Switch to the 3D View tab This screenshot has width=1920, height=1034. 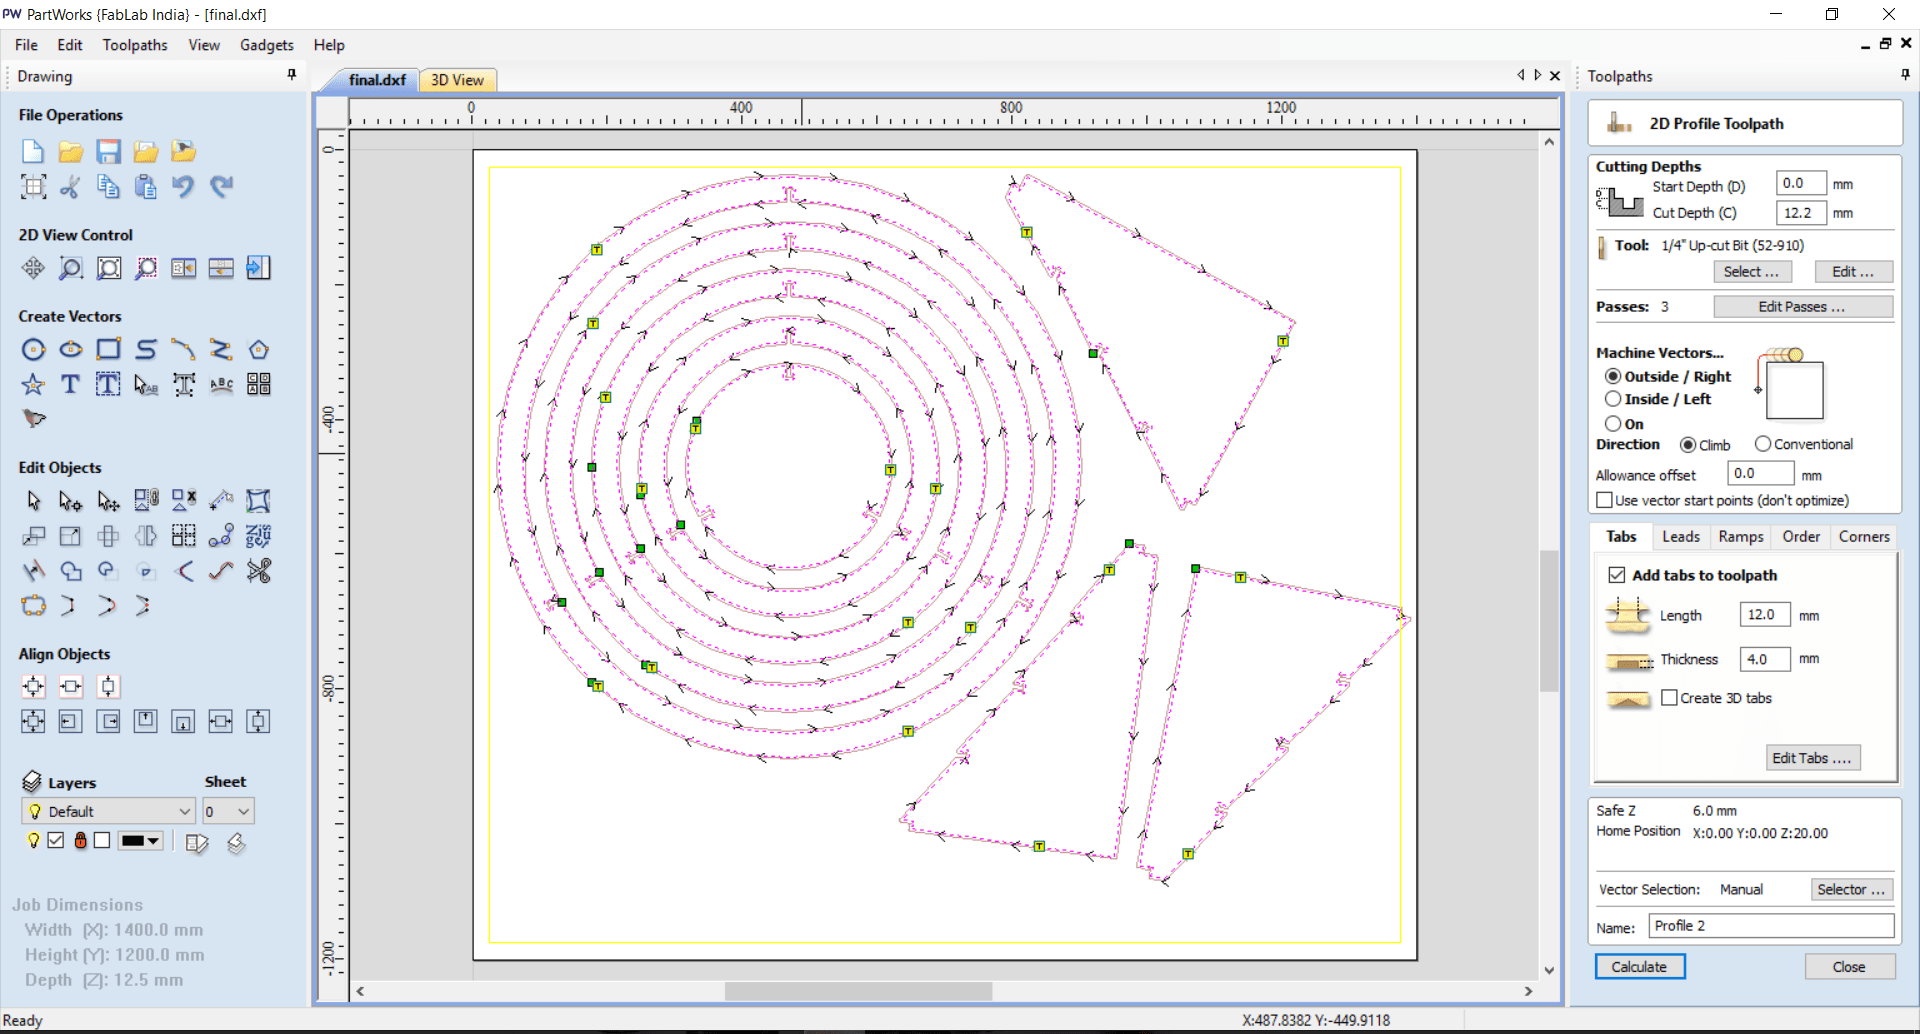[x=458, y=80]
